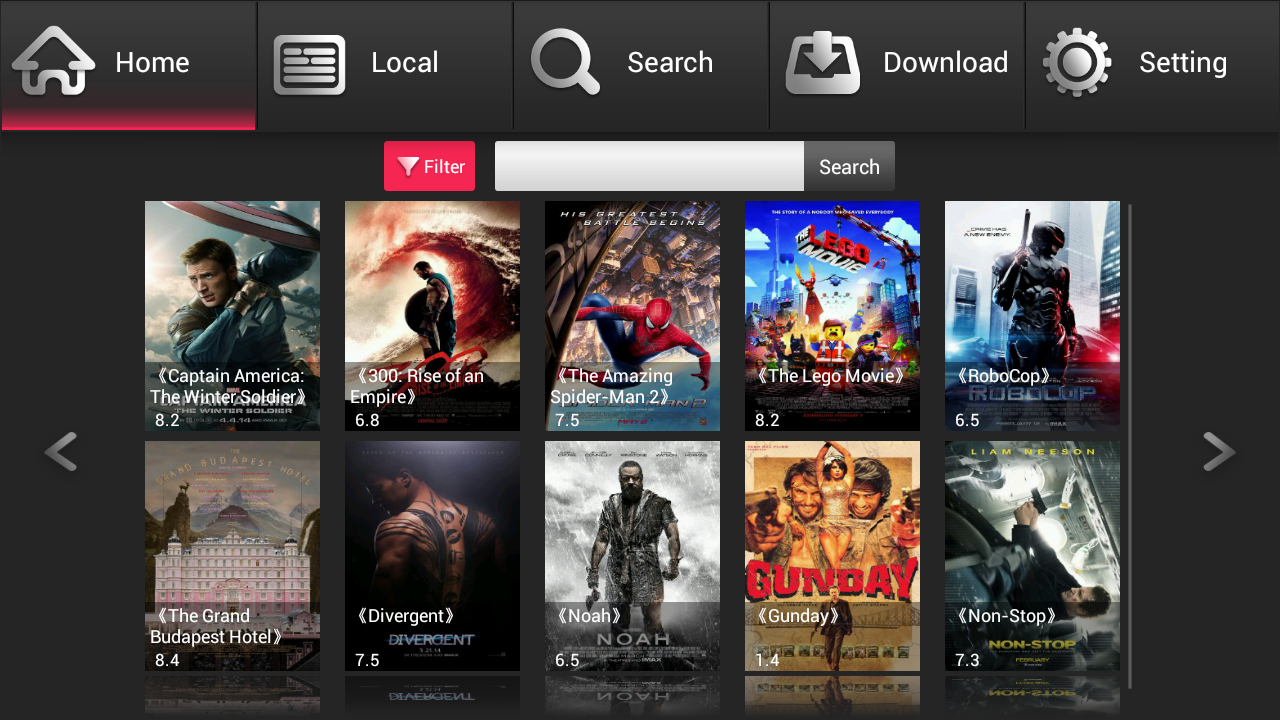Click the Search button beside the text field
Image resolution: width=1280 pixels, height=720 pixels.
coord(849,166)
